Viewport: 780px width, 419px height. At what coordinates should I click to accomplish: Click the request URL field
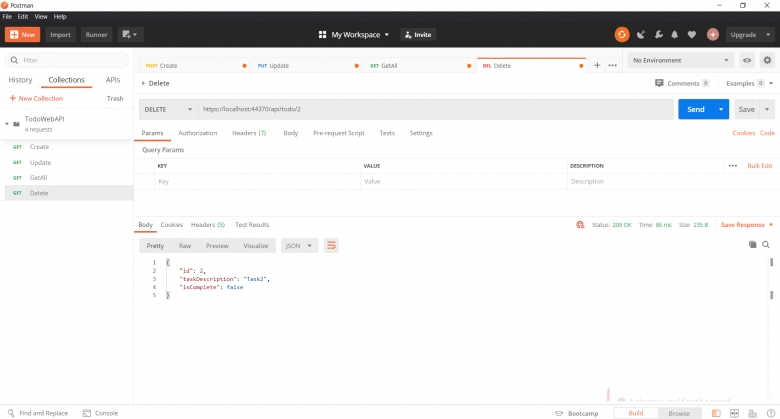[436, 109]
